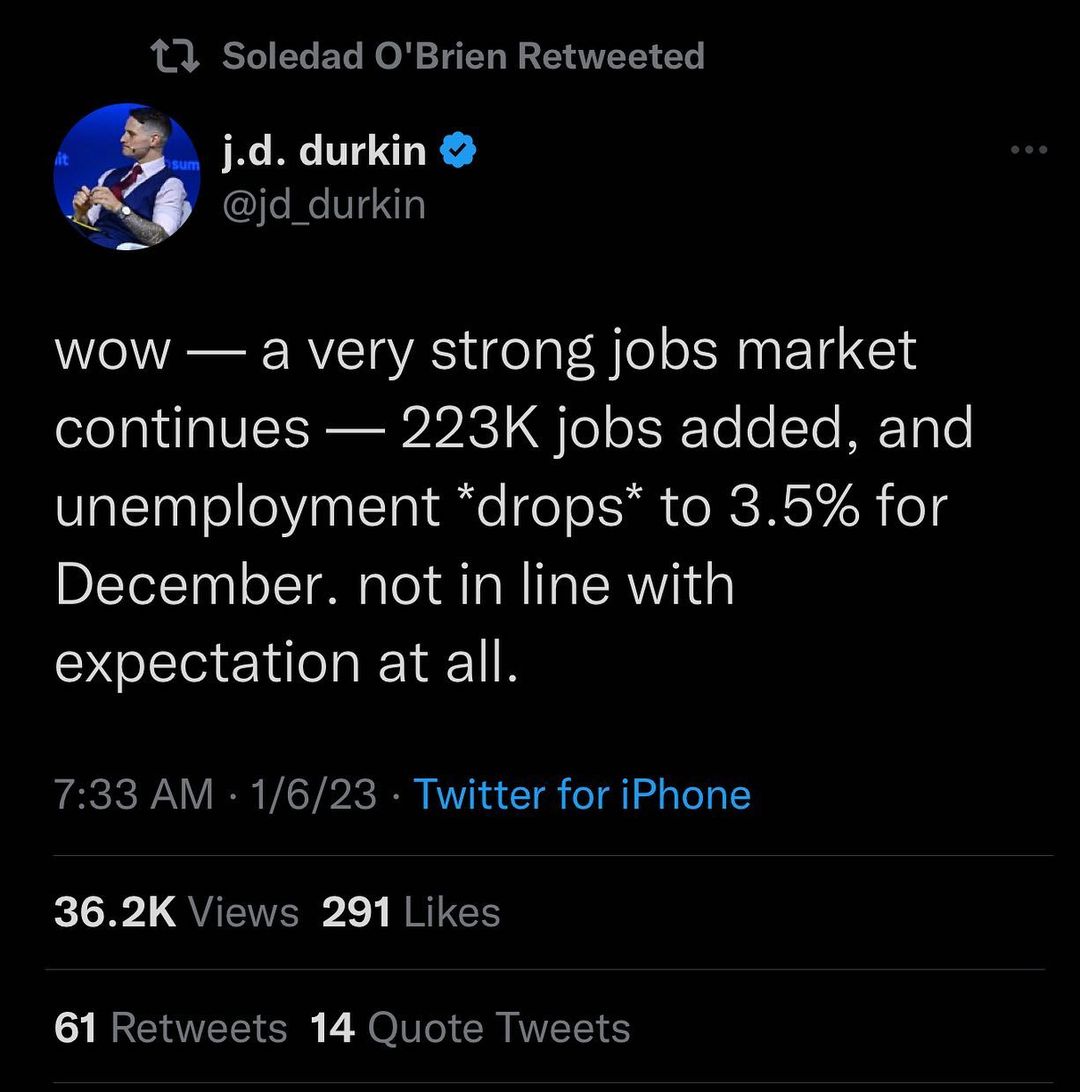1080x1092 pixels.
Task: Open the @jd_durkin handle
Action: [324, 204]
